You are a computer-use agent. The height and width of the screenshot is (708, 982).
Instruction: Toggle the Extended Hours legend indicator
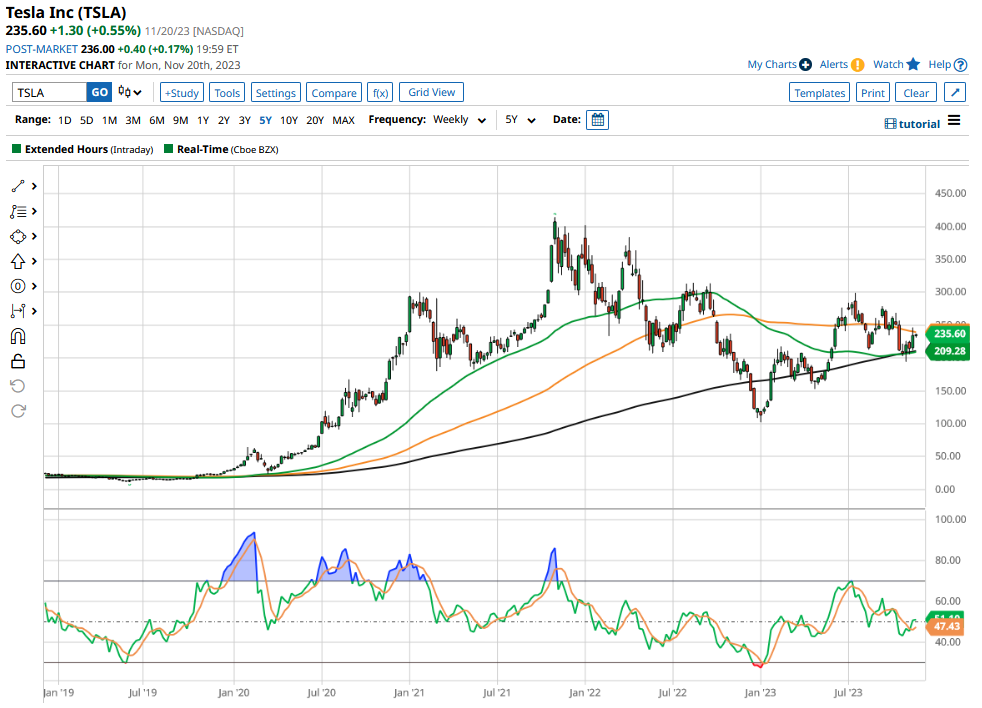click(16, 149)
